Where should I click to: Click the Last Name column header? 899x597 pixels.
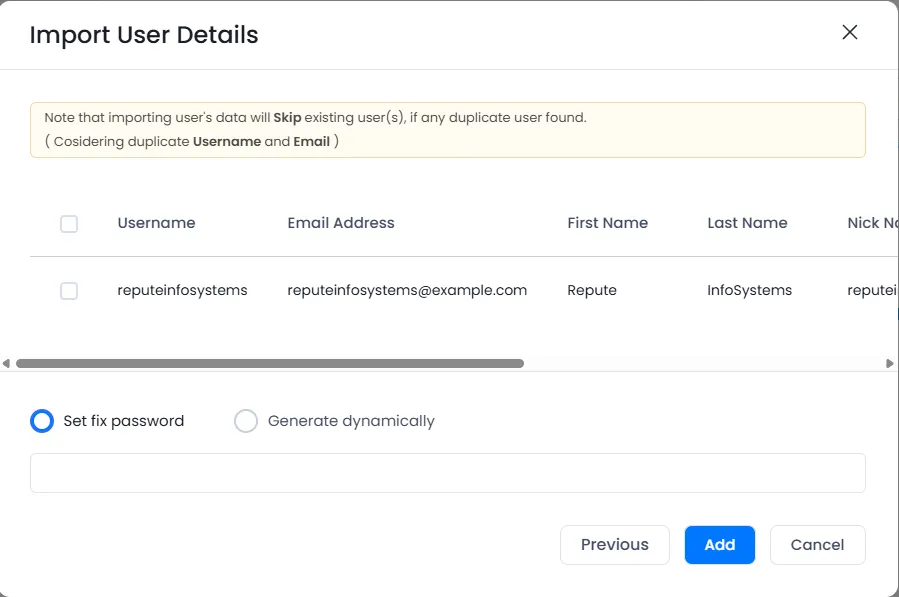click(x=747, y=223)
